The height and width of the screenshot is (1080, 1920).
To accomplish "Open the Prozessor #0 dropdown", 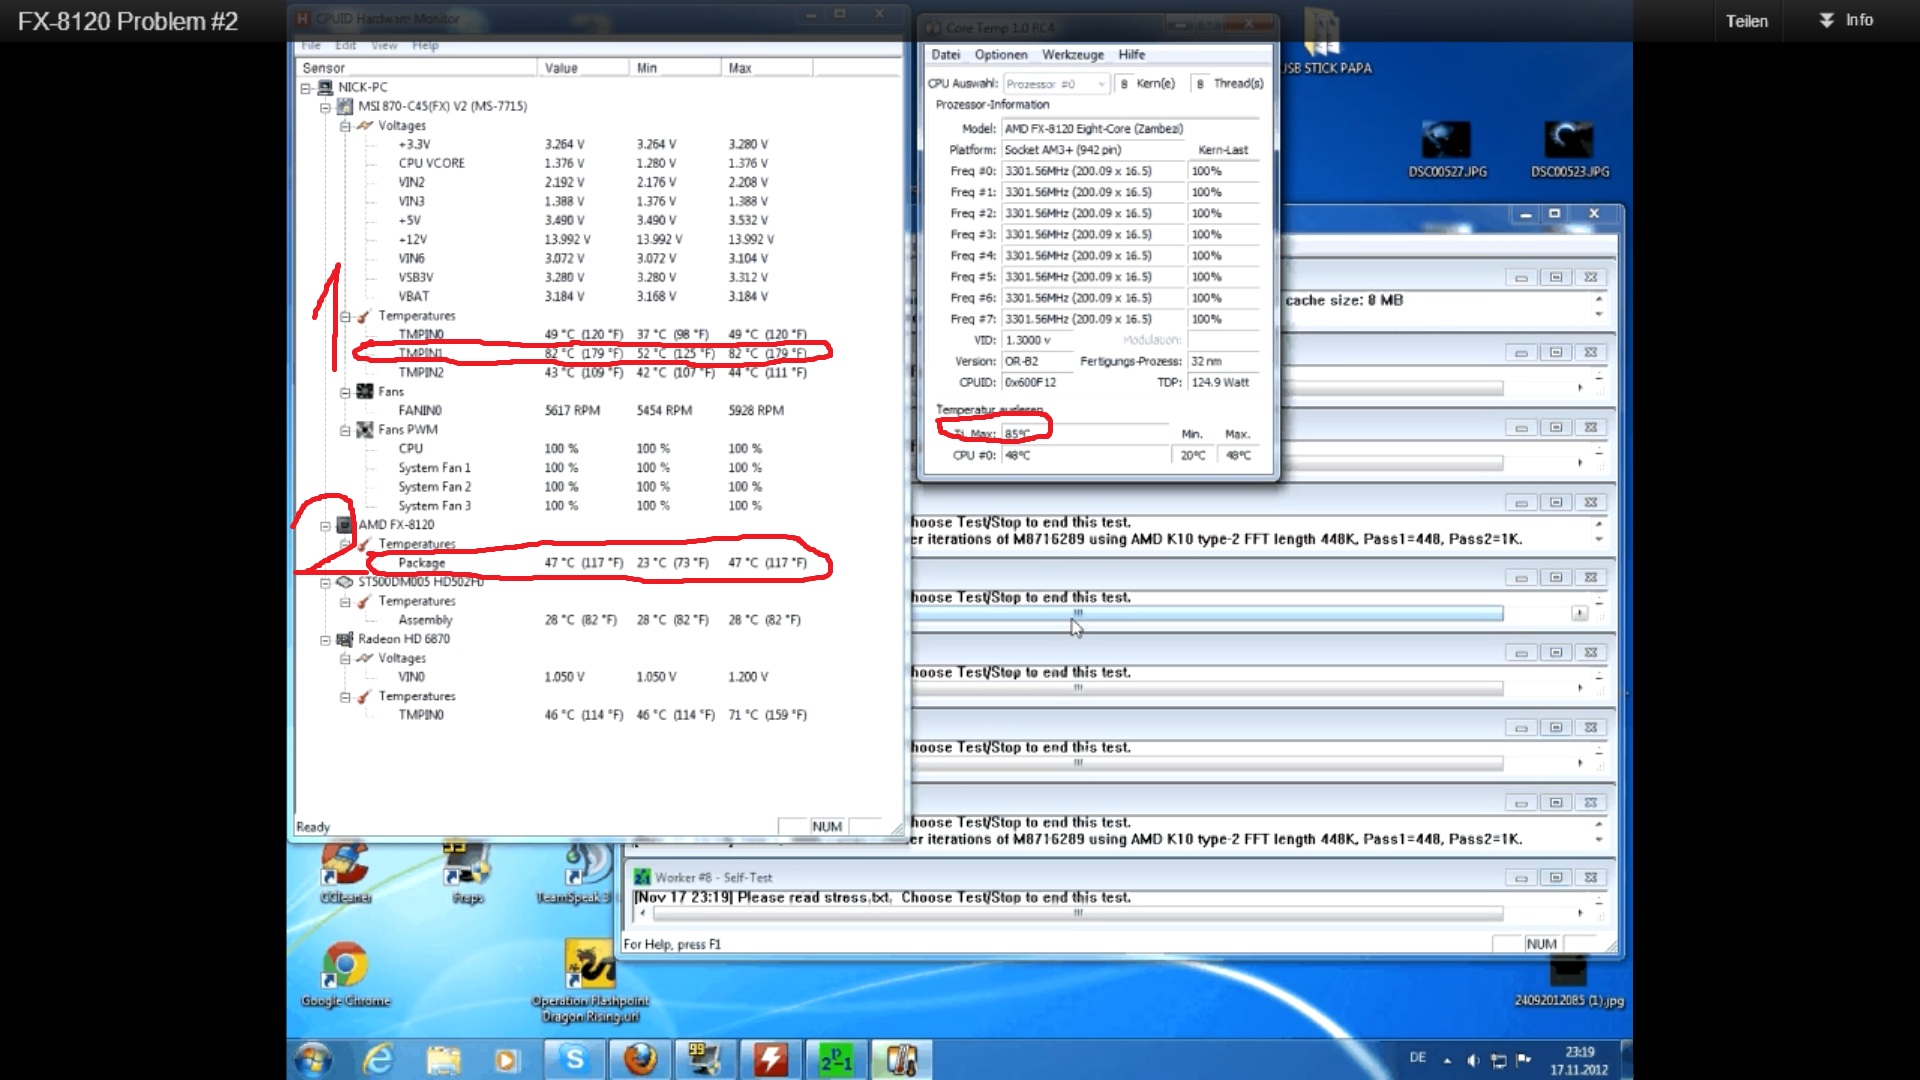I will pyautogui.click(x=1056, y=84).
